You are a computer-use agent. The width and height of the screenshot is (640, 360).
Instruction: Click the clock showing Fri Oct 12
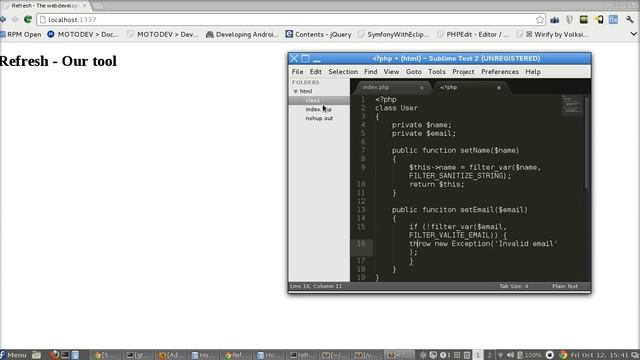pos(600,355)
